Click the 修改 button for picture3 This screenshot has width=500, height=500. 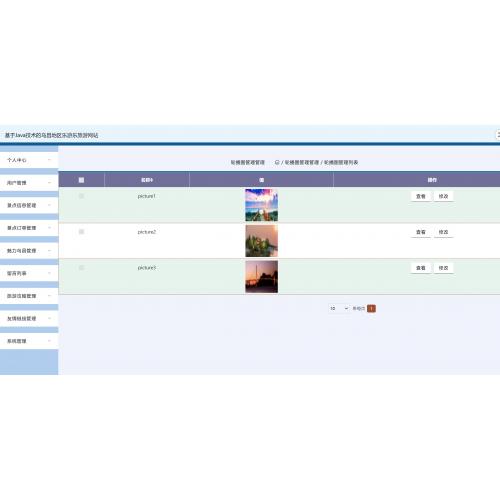(x=443, y=268)
